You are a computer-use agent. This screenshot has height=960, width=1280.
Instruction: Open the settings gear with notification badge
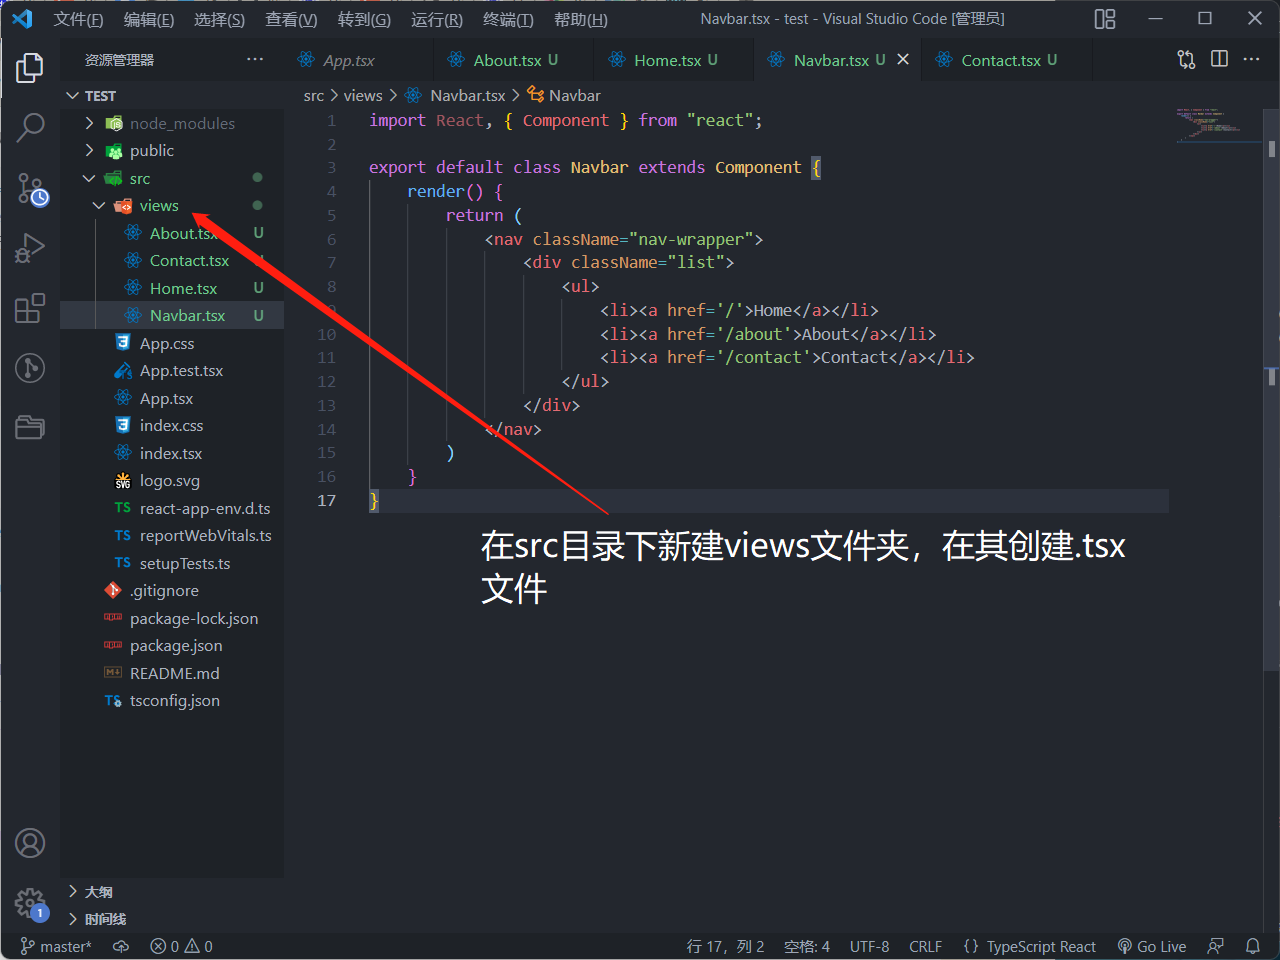click(x=29, y=904)
